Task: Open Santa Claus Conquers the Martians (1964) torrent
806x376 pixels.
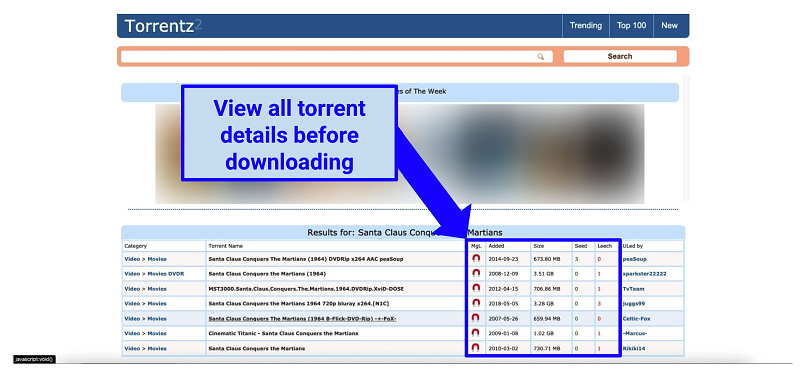Action: [x=267, y=274]
